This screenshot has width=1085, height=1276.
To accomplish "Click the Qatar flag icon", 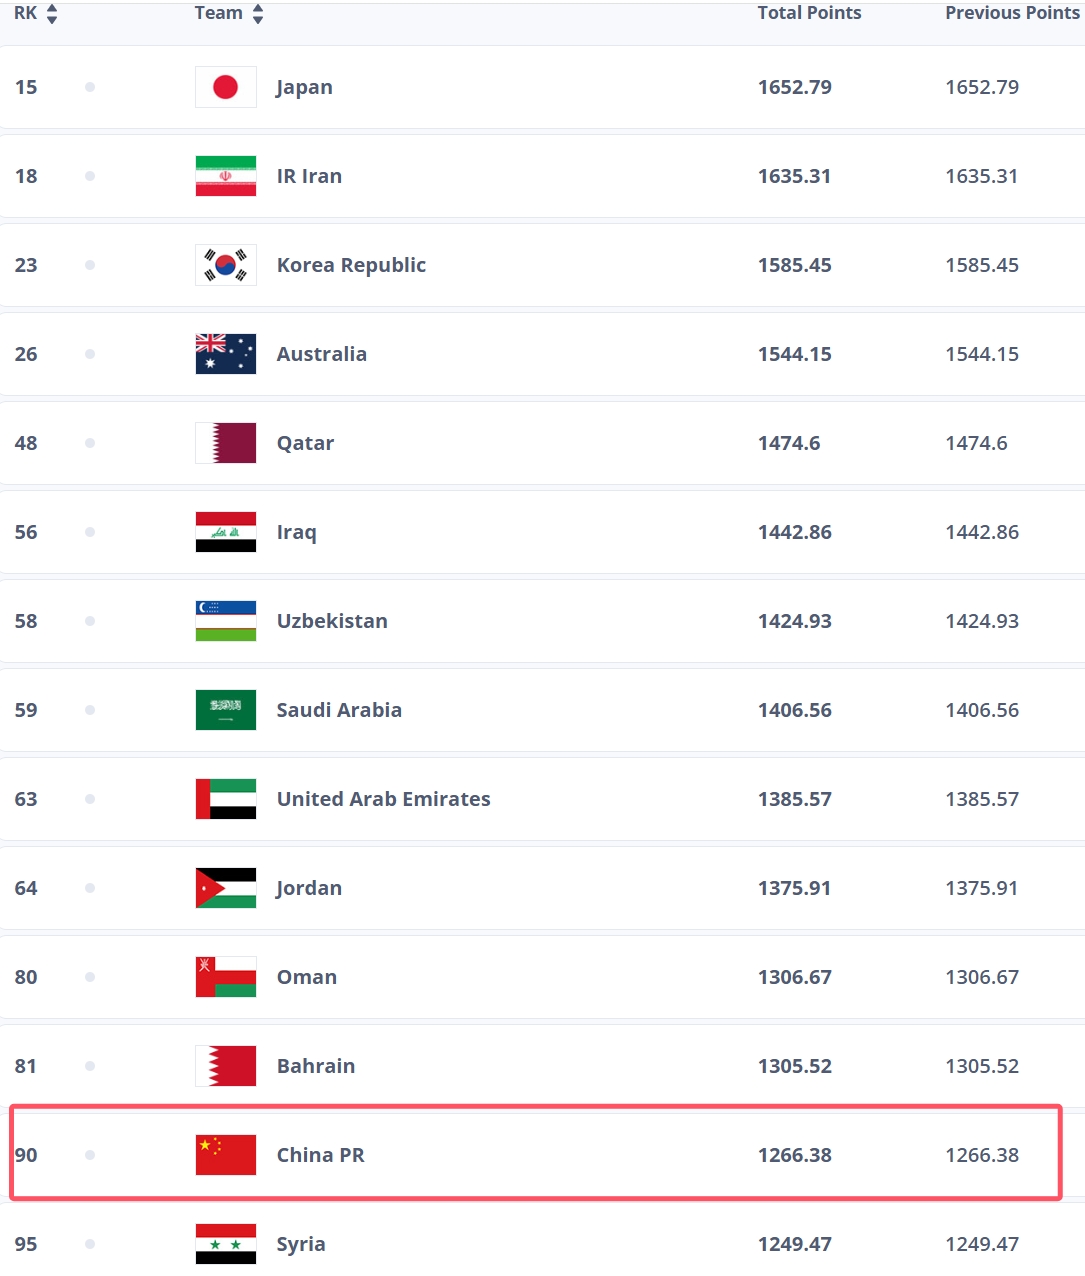I will pyautogui.click(x=226, y=443).
